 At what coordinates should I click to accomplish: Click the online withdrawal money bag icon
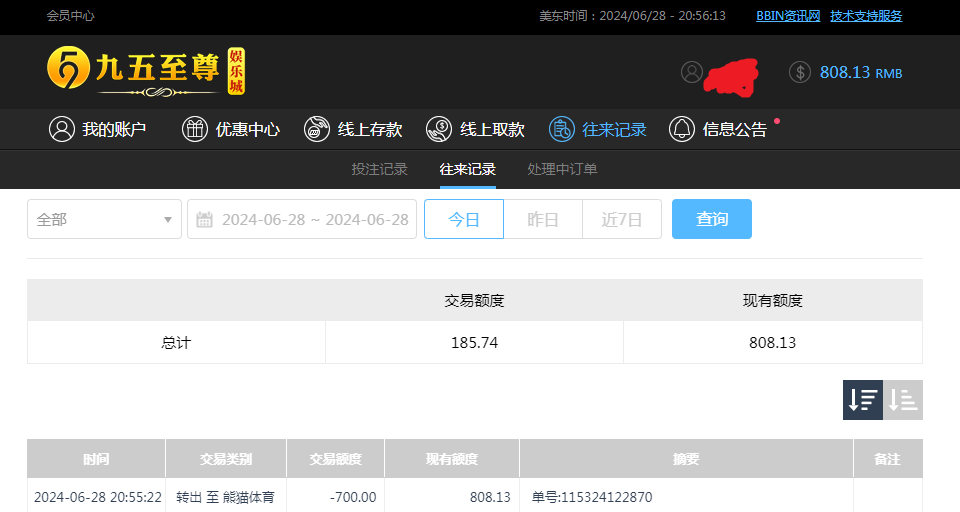click(x=438, y=129)
